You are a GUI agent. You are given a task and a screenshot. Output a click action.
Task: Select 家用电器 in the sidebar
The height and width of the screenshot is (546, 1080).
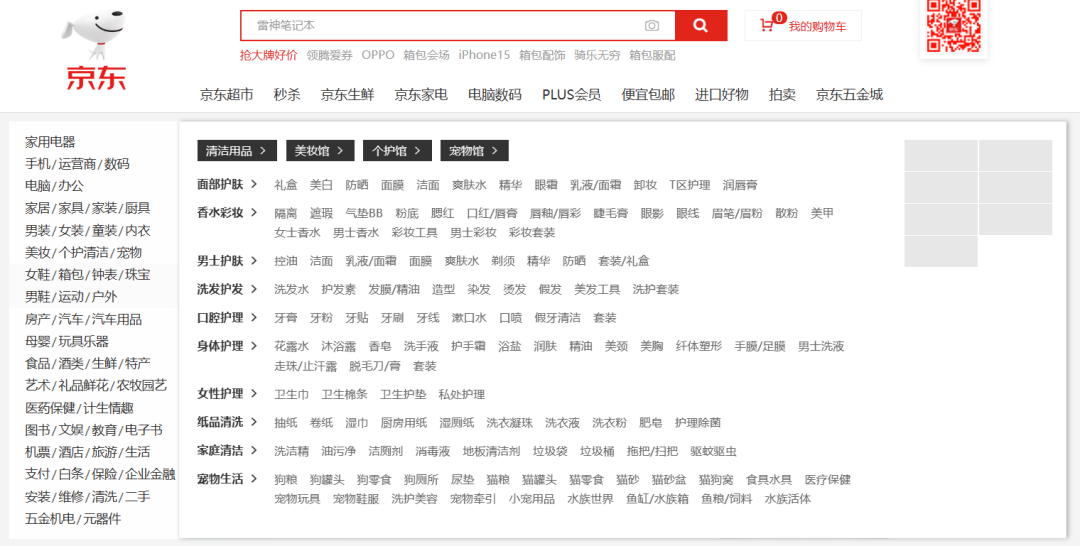coord(50,142)
